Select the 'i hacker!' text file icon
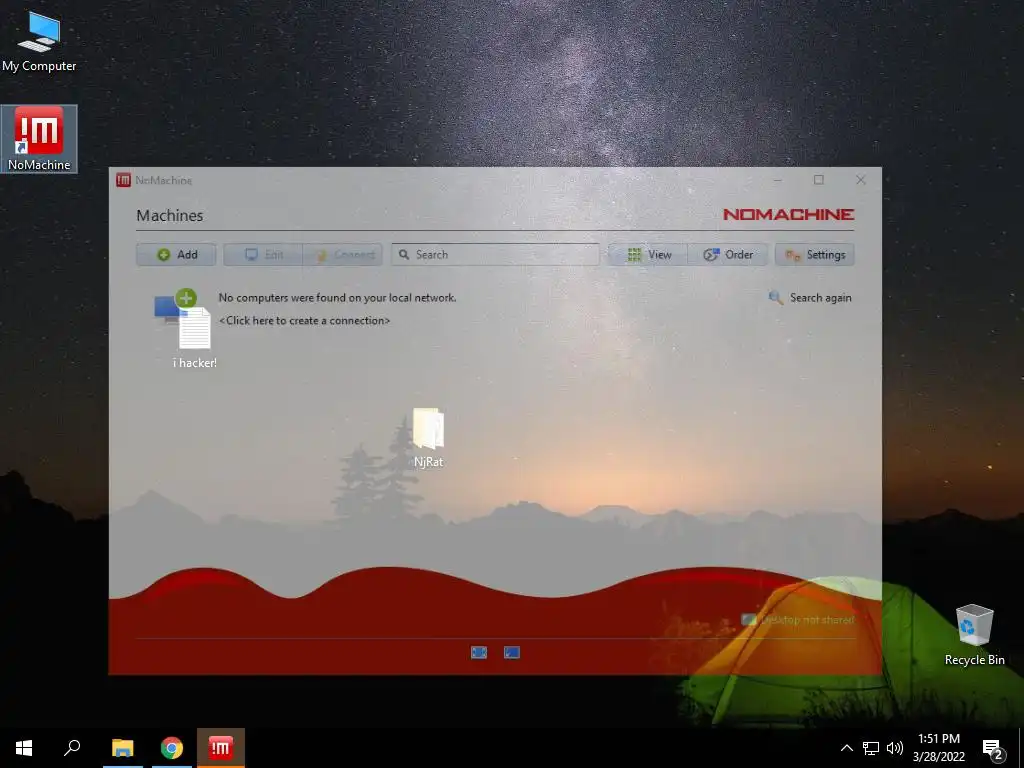Image resolution: width=1024 pixels, height=768 pixels. (x=195, y=338)
